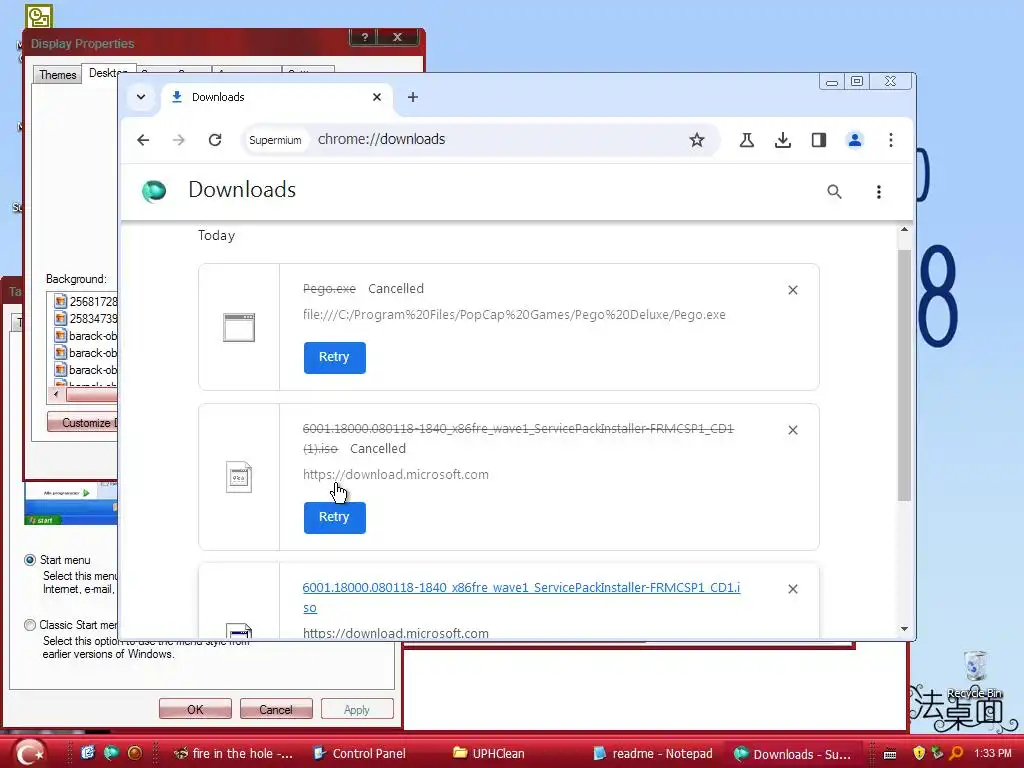1024x768 pixels.
Task: Click the background list scroll-left arrow
Action: 56,394
